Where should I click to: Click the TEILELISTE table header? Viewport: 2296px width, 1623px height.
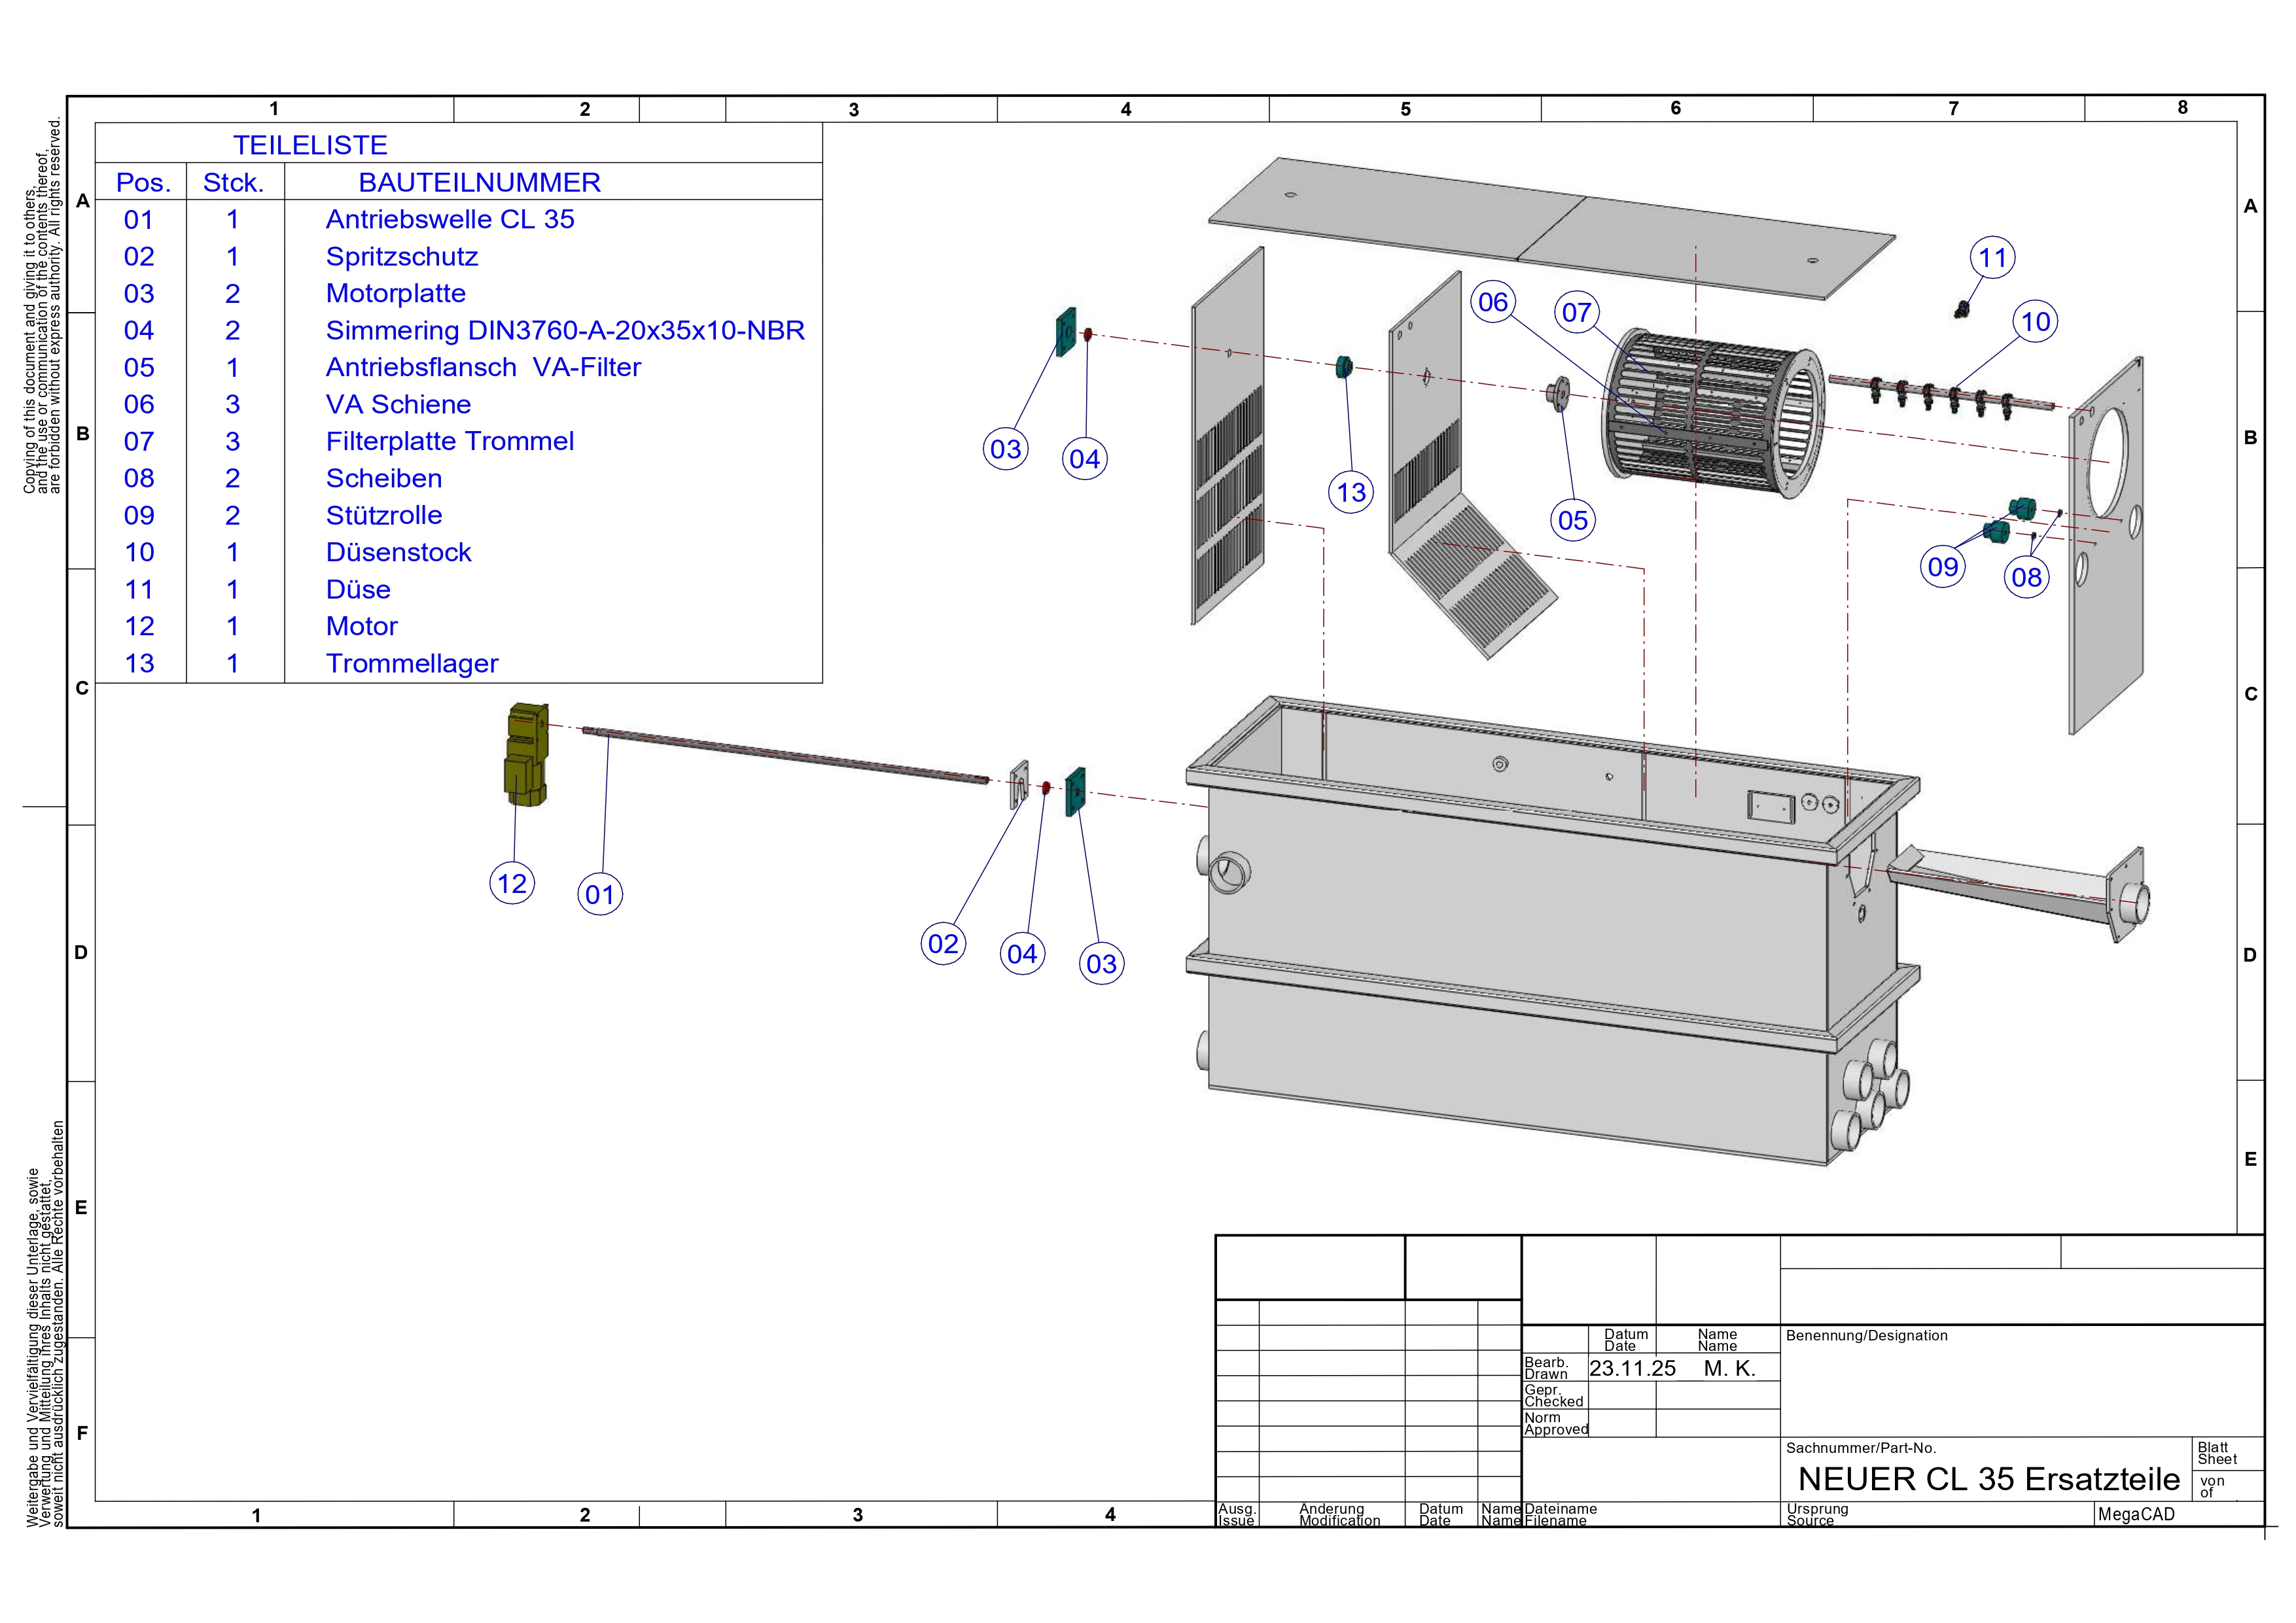(x=310, y=145)
